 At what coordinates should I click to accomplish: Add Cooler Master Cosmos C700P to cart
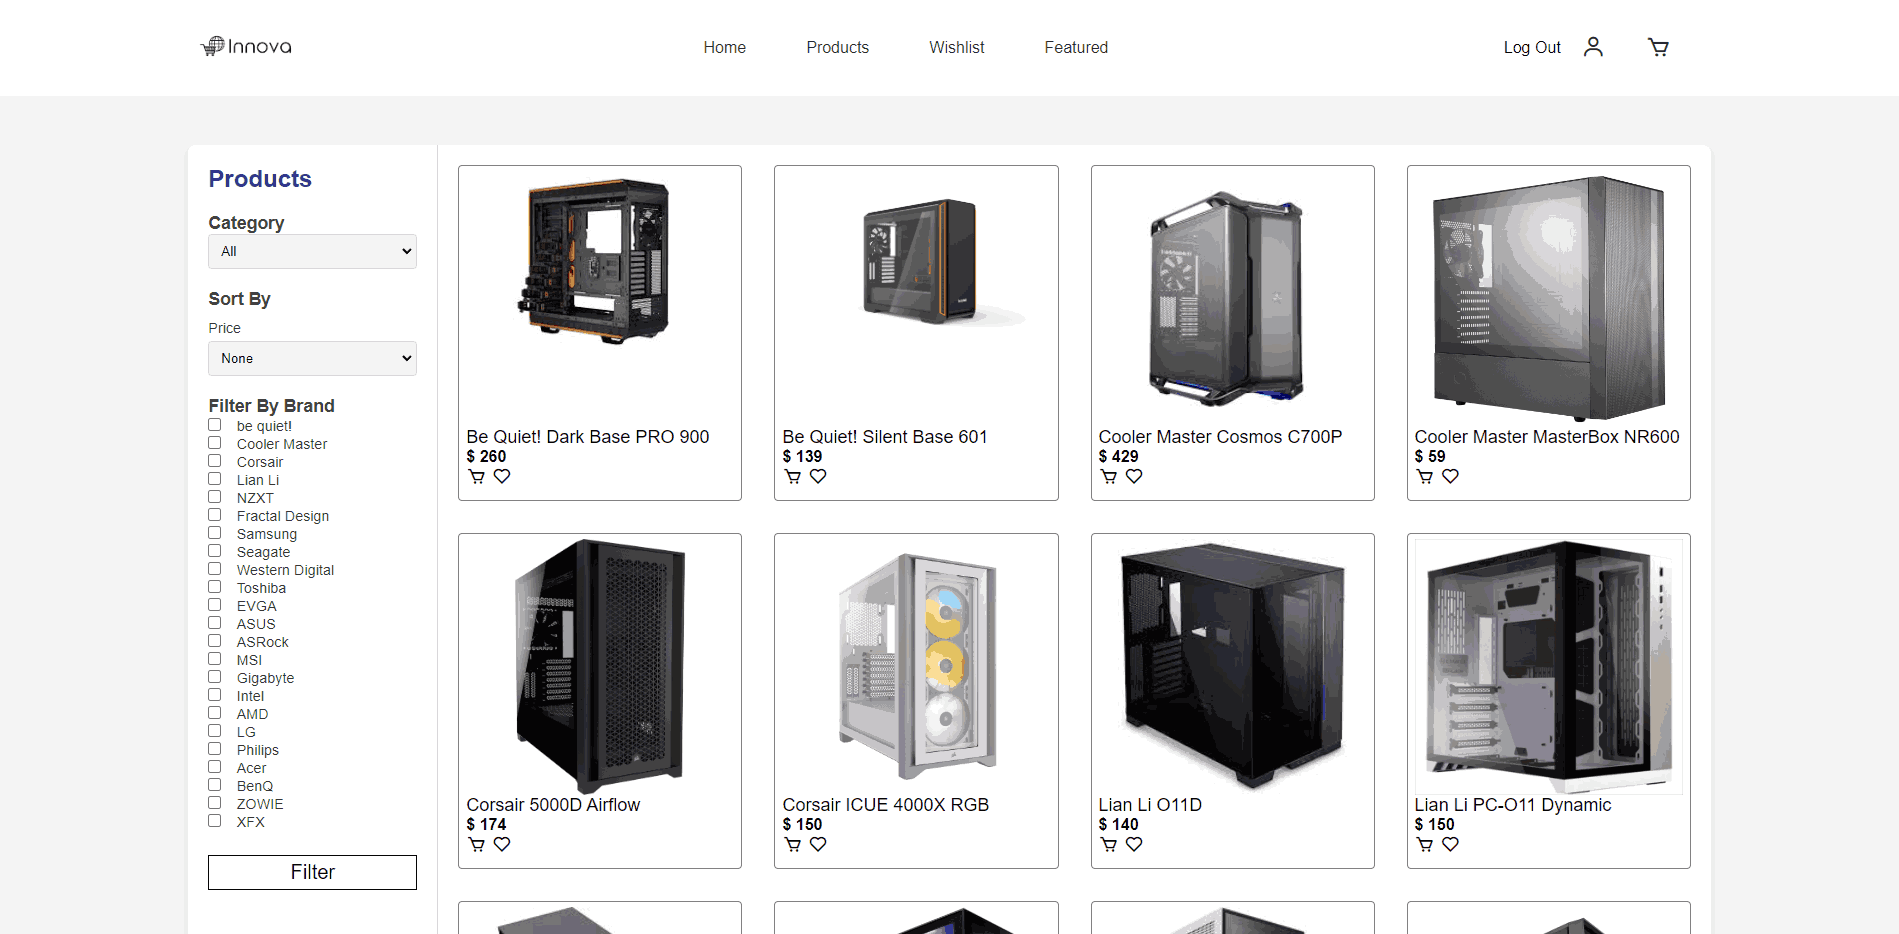(1109, 477)
